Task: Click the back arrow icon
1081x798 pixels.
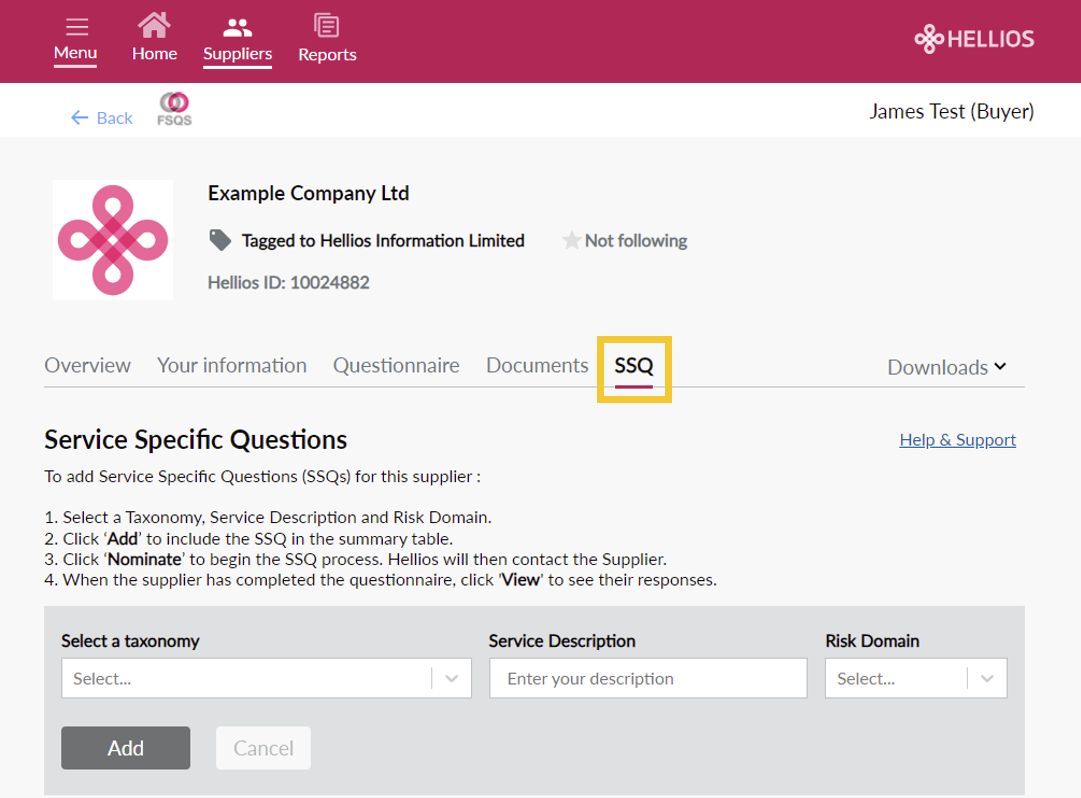Action: (79, 118)
